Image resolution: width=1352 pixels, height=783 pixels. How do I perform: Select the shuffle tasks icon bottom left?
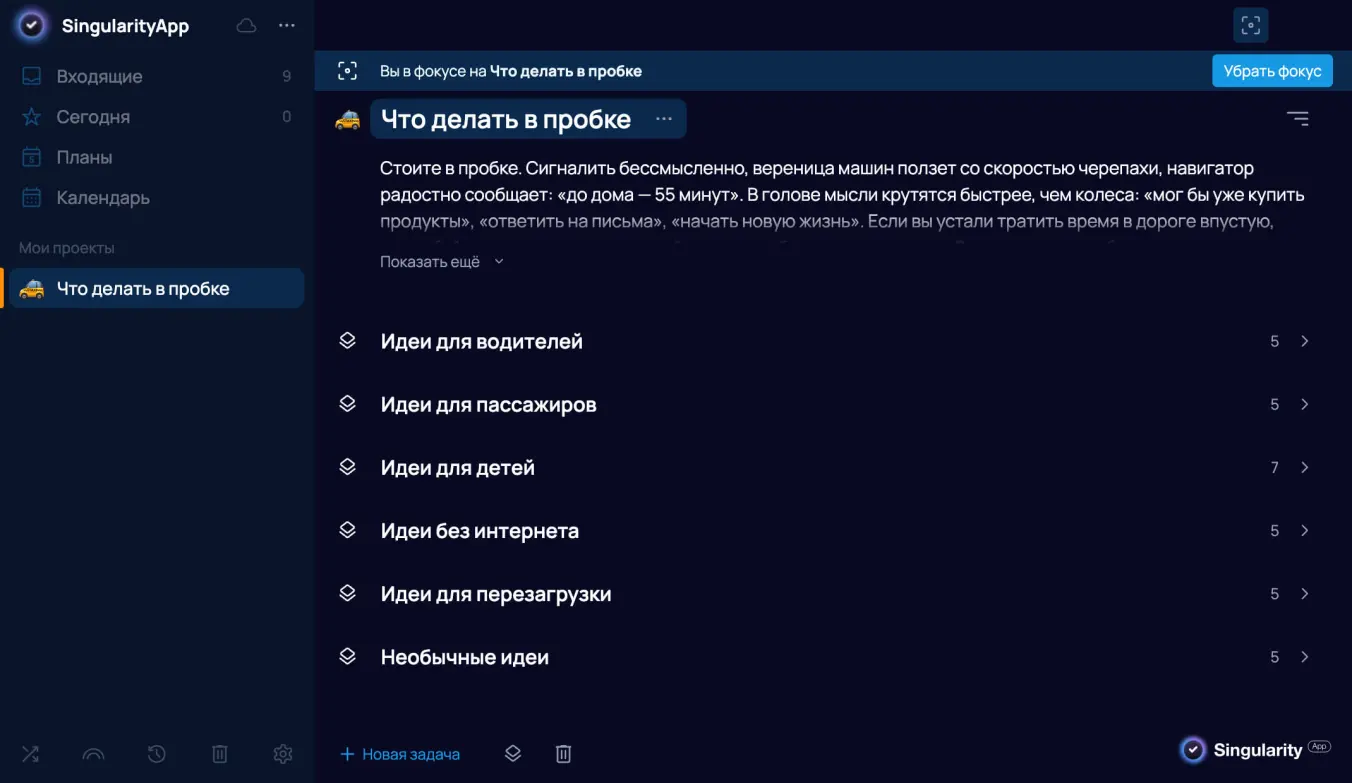click(30, 754)
